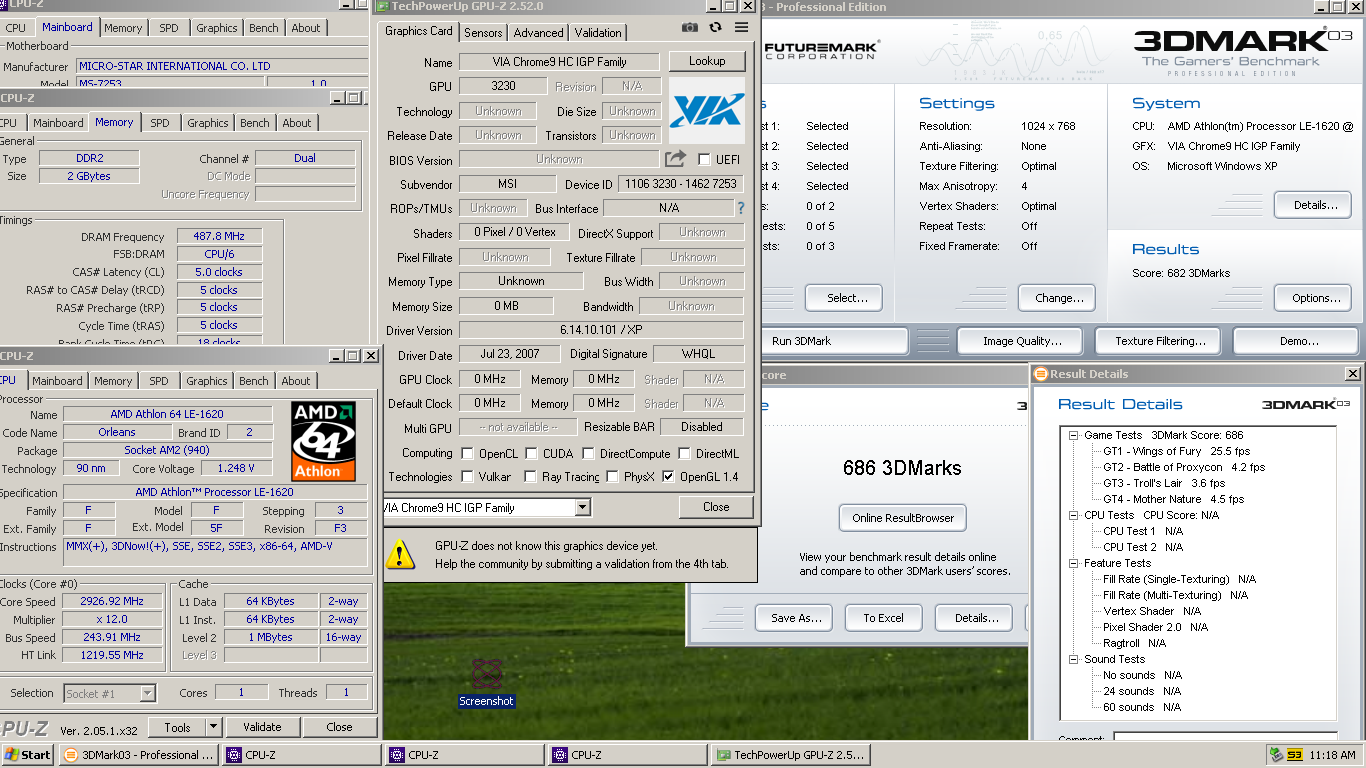Click Online ResultBrowser button
This screenshot has height=768, width=1366.
(903, 518)
